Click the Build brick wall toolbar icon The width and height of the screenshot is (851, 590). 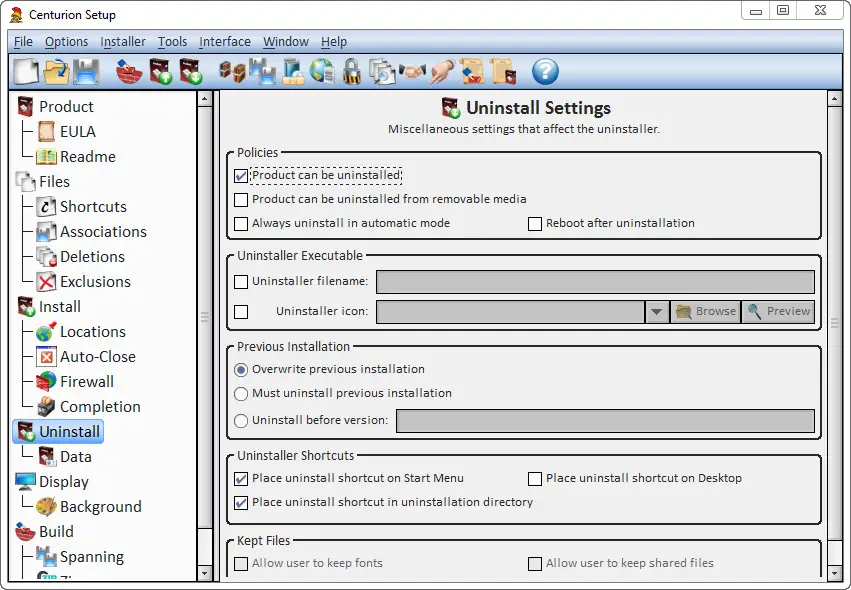(129, 72)
